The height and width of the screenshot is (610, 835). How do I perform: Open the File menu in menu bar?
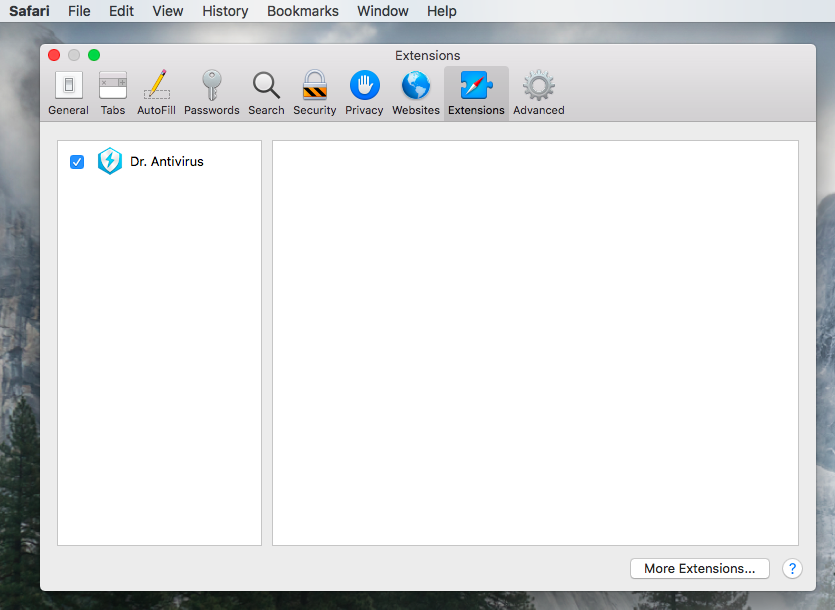[x=79, y=11]
